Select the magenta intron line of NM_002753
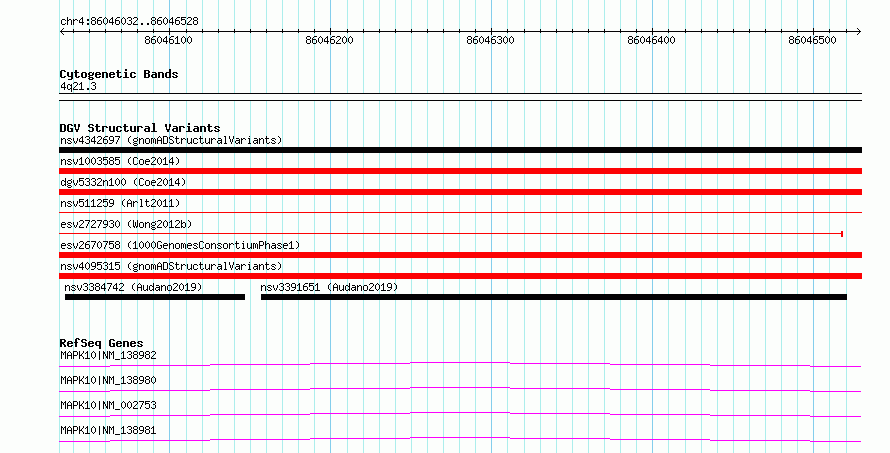 point(460,414)
